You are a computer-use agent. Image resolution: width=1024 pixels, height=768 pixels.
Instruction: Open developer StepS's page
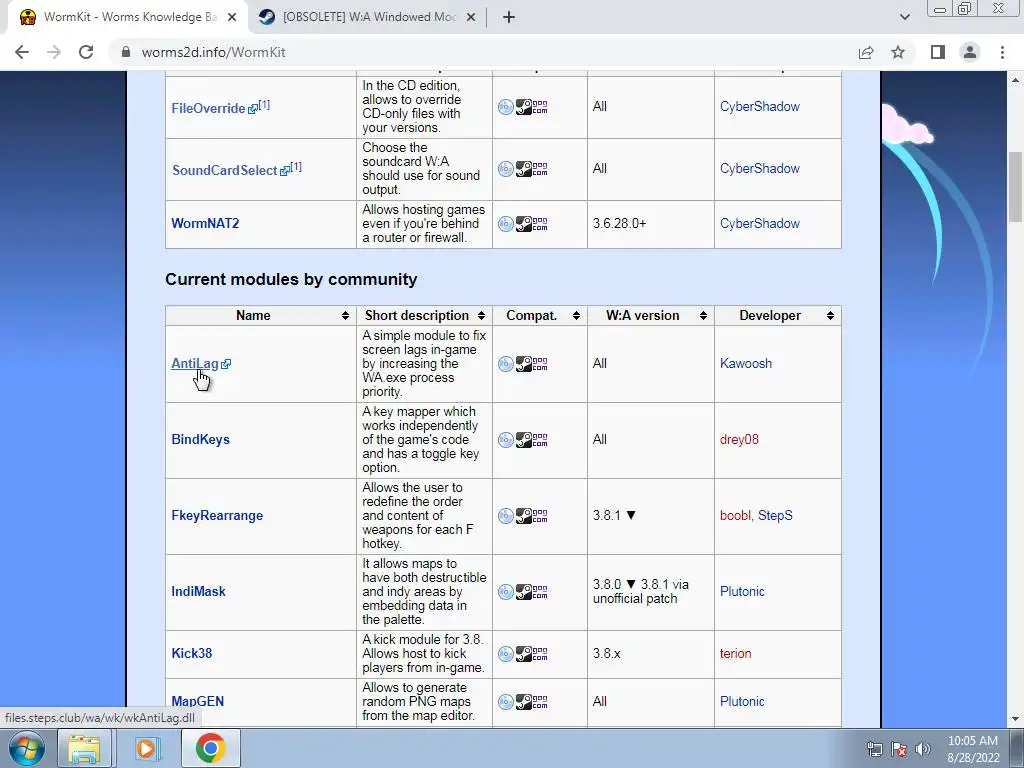pos(775,515)
